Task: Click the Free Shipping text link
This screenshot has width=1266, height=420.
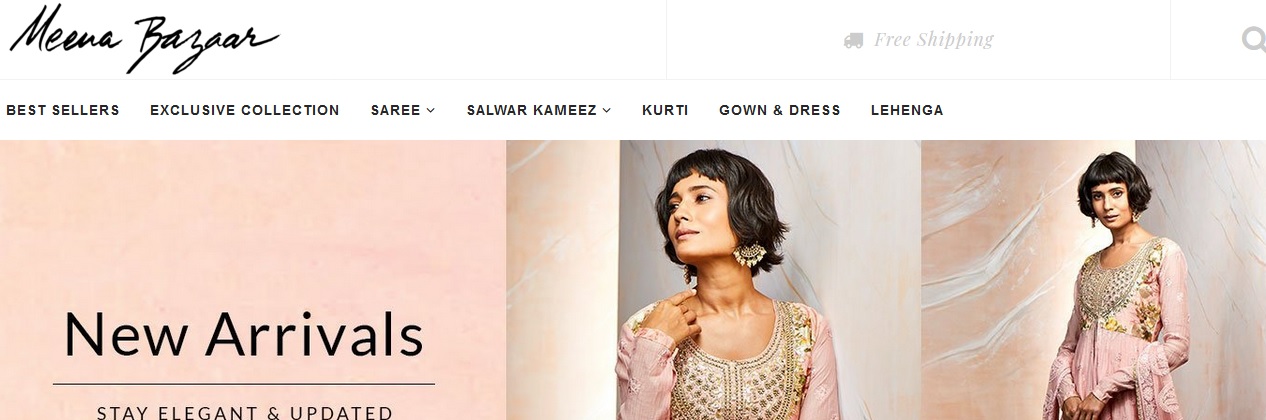Action: pos(934,40)
